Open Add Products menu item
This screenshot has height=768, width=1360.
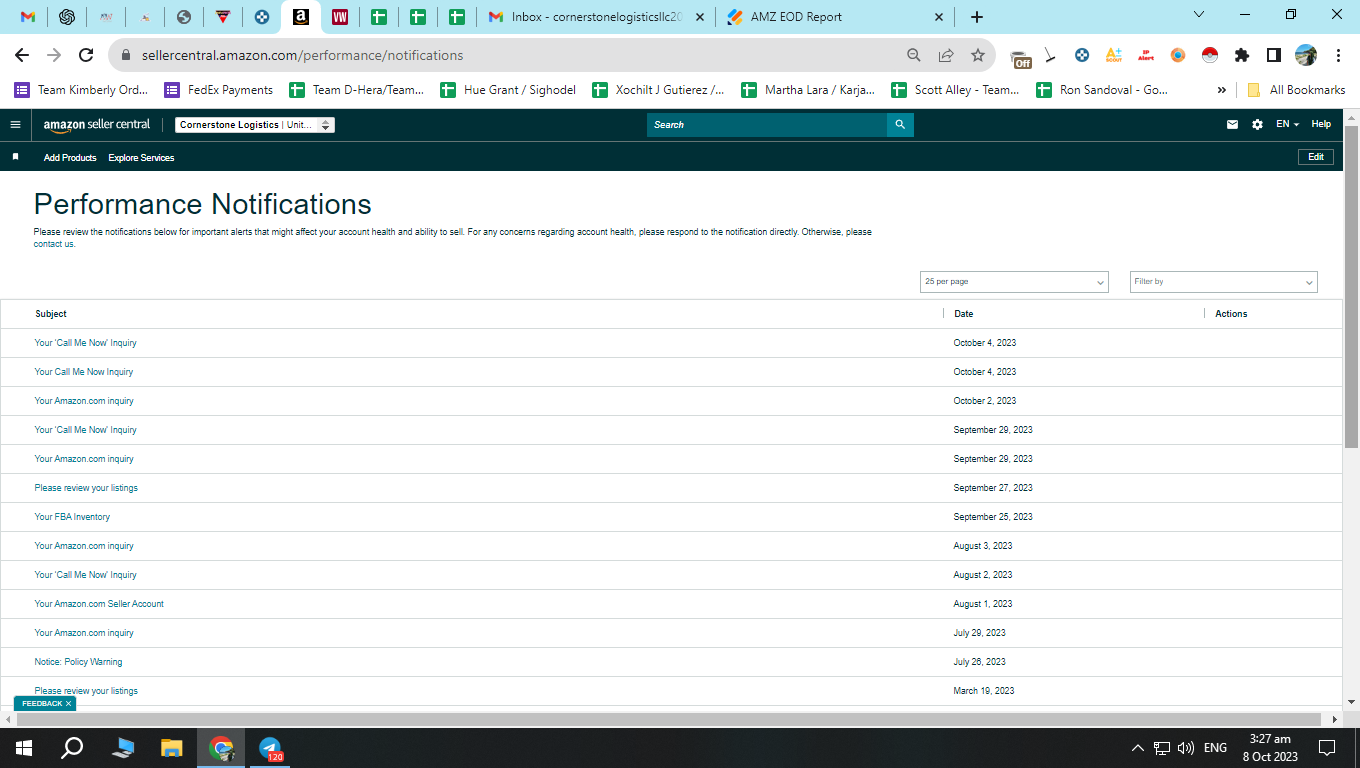click(70, 158)
